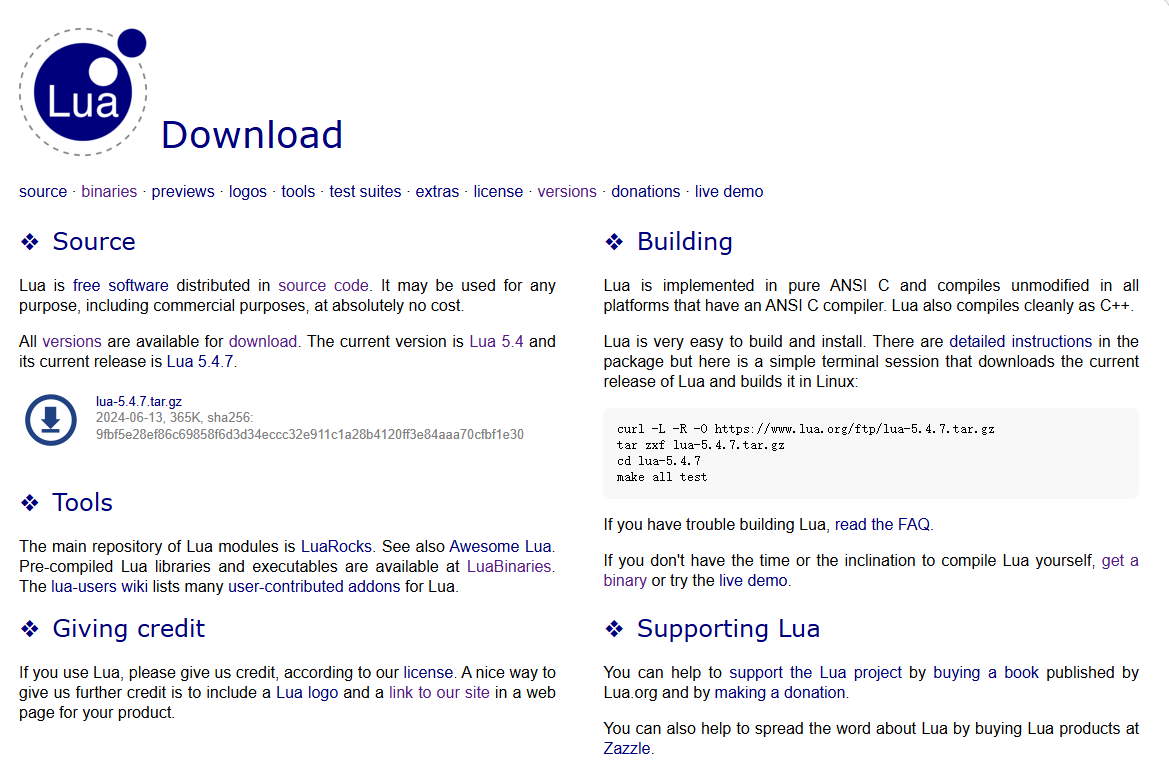Download lua-5.4.7.tar.gz file link
Screen dimensions: 1169x773
point(139,401)
